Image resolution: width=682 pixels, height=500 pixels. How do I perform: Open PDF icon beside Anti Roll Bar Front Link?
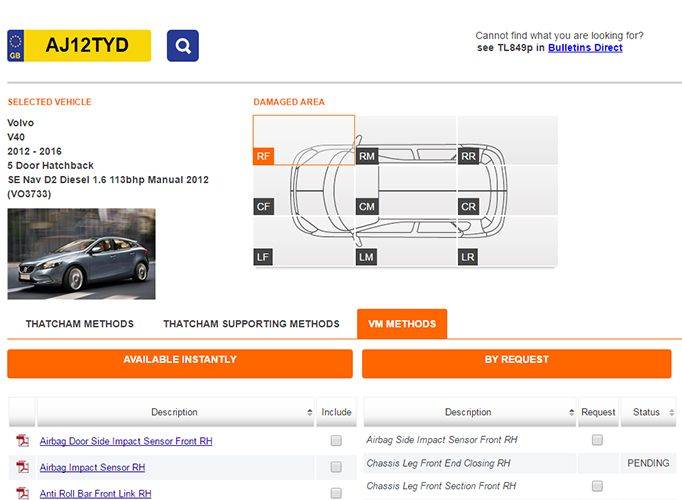tap(23, 493)
